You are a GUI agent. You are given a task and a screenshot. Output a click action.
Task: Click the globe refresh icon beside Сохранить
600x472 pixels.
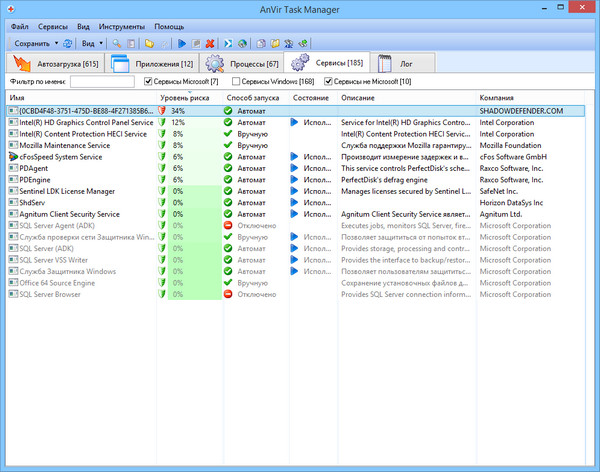[x=67, y=44]
